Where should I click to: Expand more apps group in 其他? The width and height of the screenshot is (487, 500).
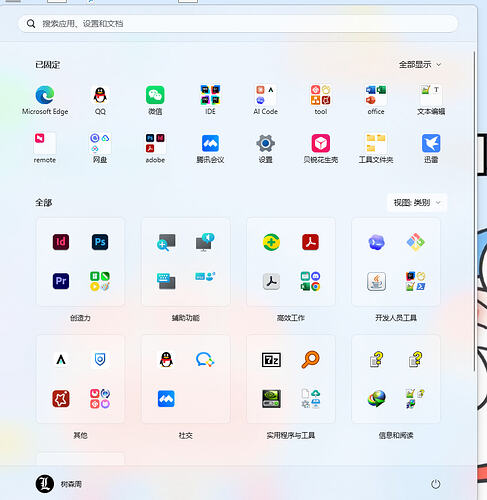(x=100, y=399)
